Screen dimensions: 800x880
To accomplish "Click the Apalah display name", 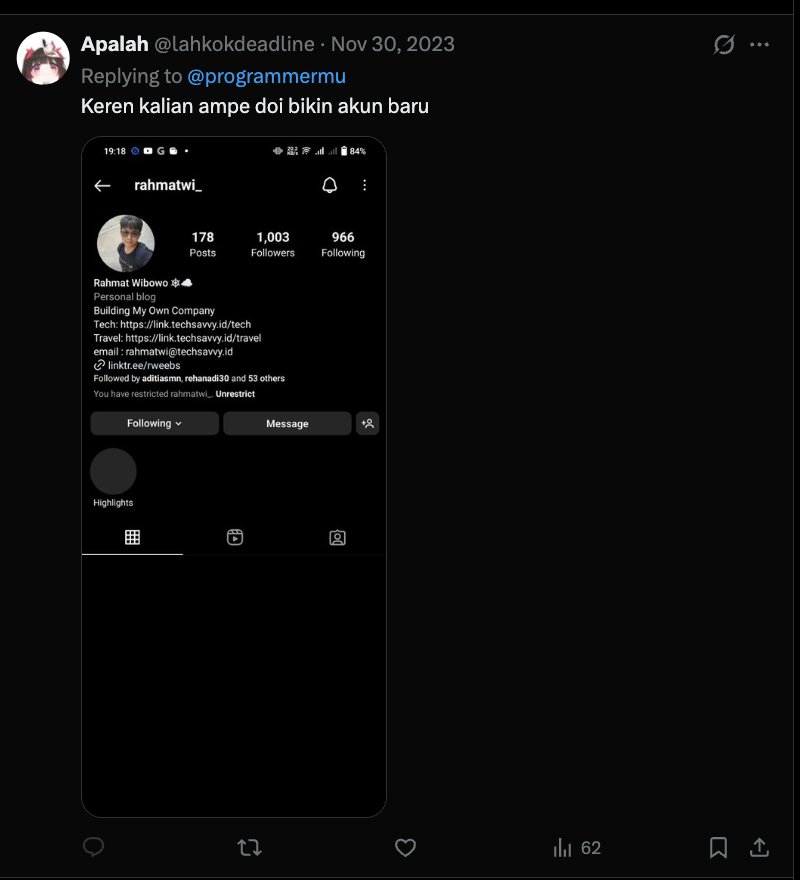I will (115, 44).
